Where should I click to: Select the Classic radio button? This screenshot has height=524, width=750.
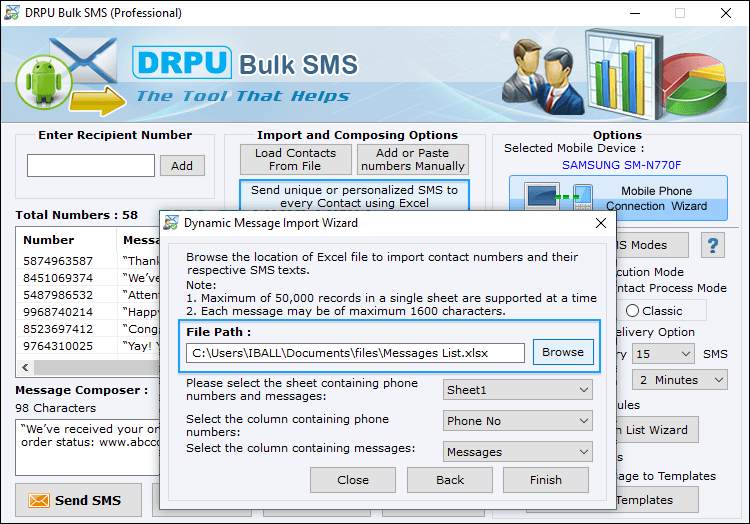point(632,311)
